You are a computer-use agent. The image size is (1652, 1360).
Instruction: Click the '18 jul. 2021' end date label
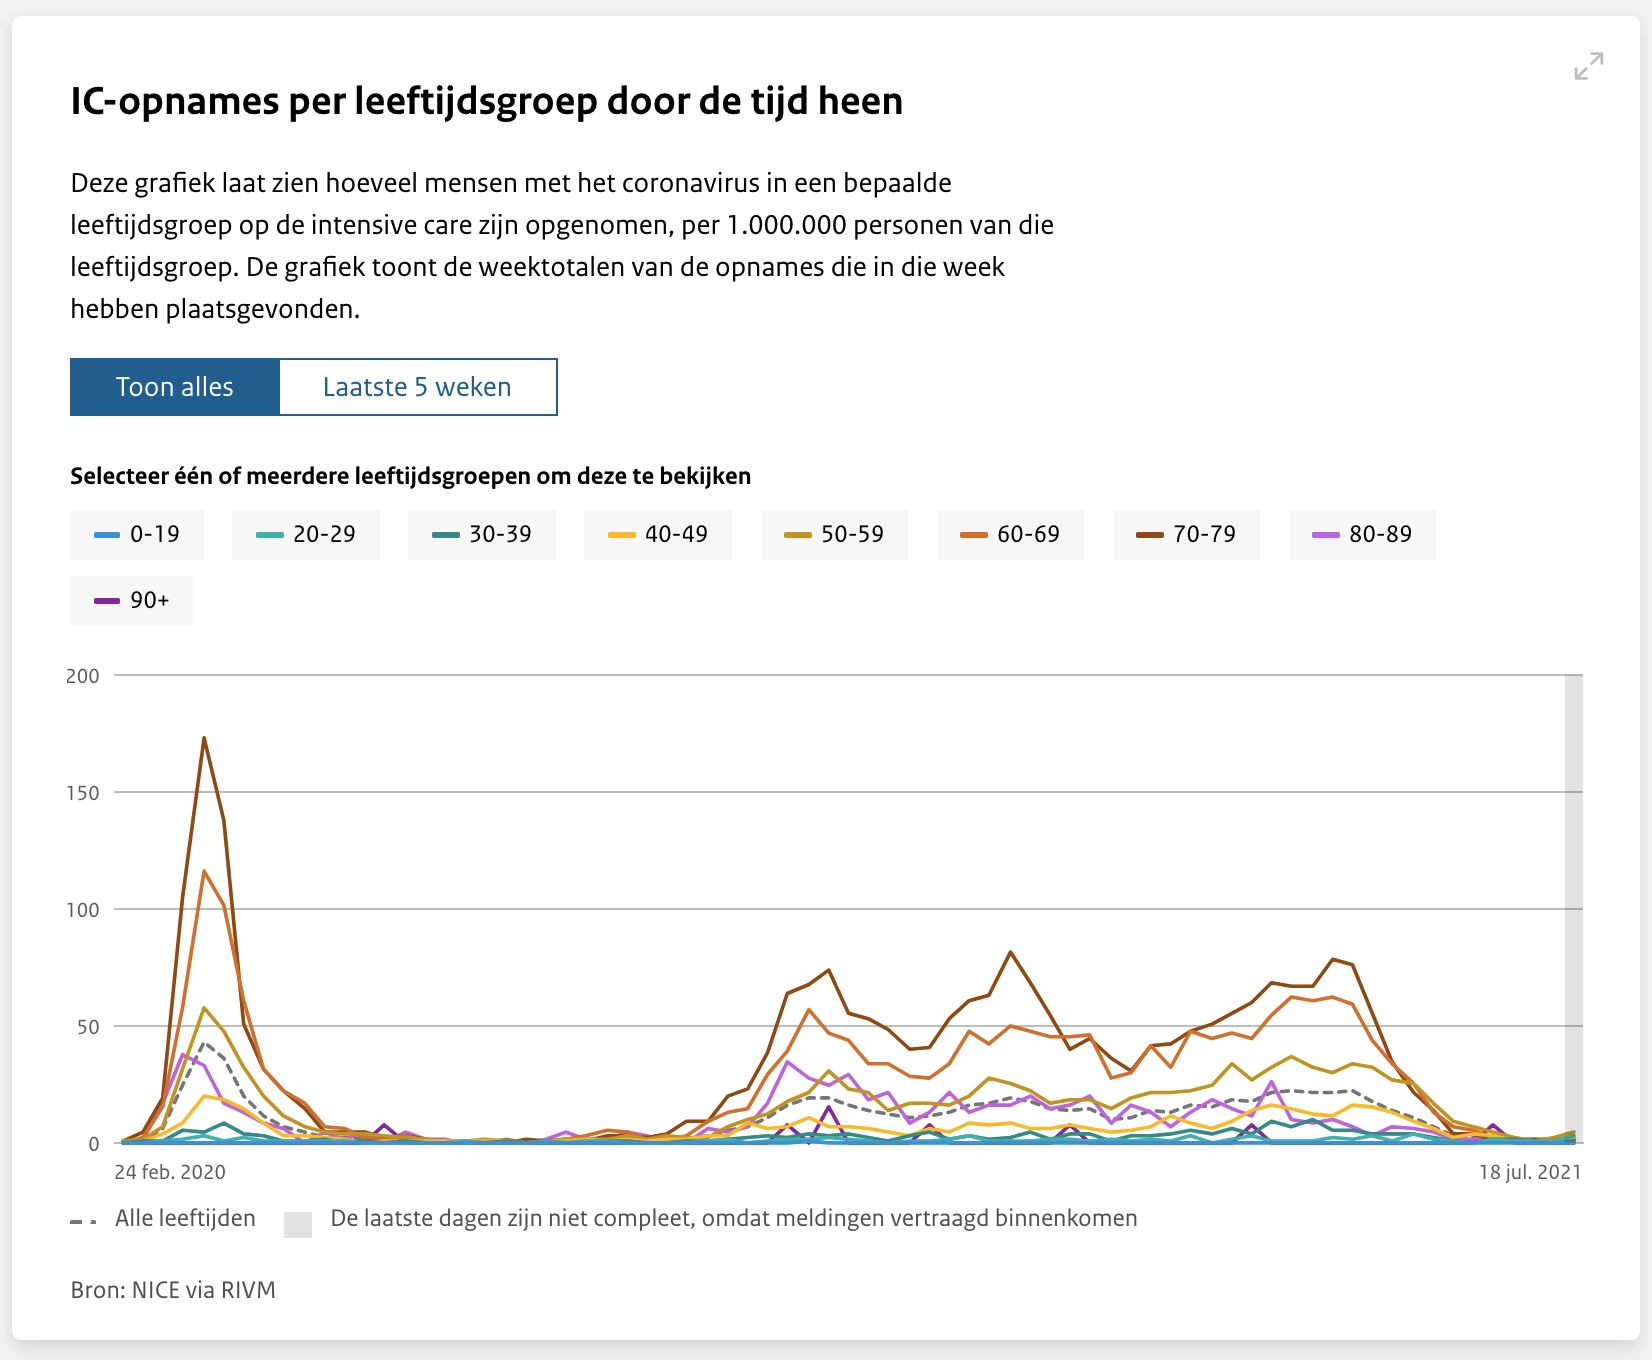tap(1530, 1172)
